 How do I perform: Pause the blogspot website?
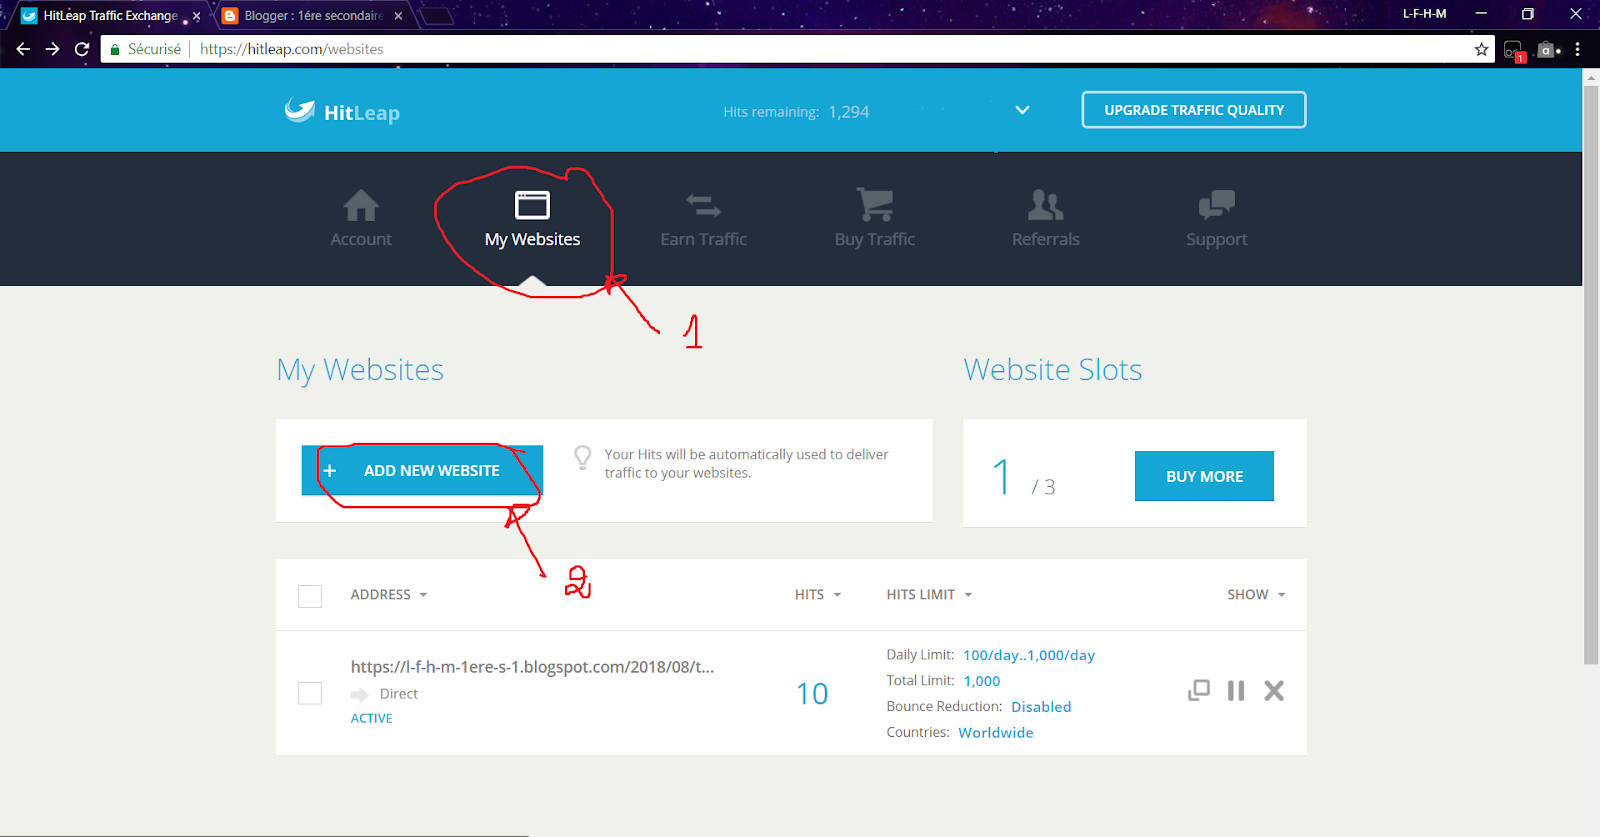coord(1236,690)
